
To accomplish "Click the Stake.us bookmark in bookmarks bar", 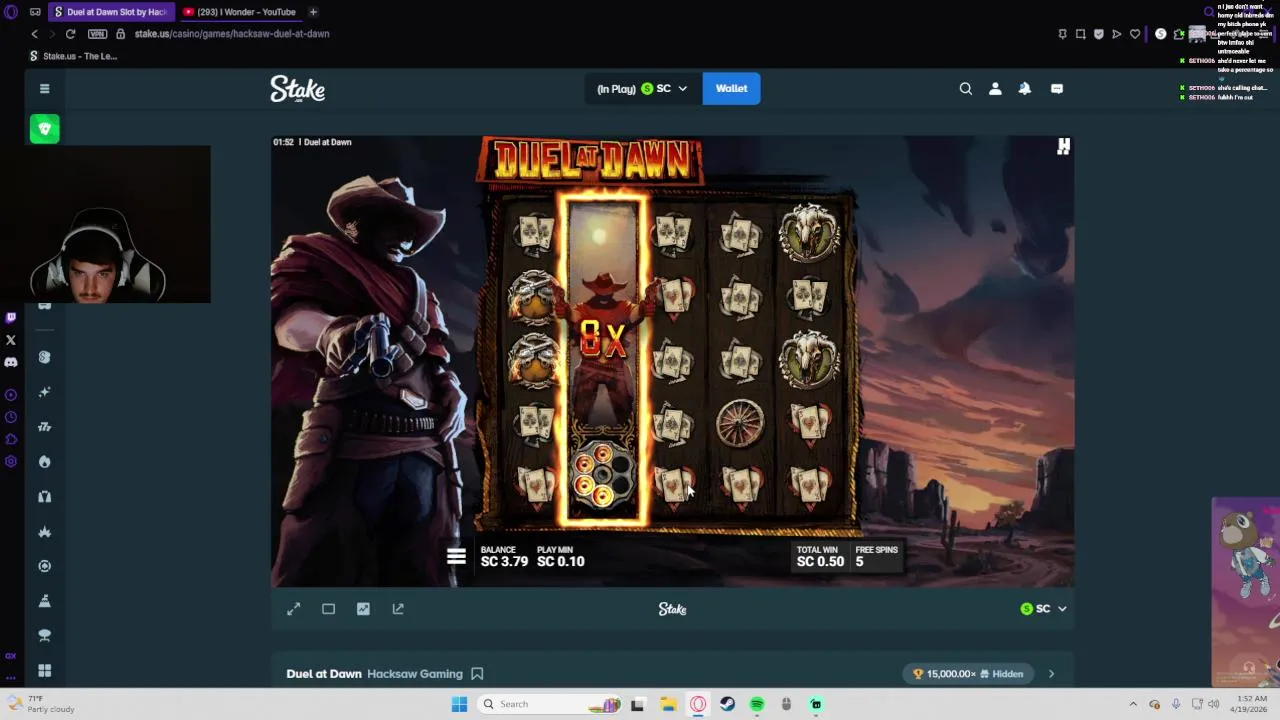I will pos(74,56).
